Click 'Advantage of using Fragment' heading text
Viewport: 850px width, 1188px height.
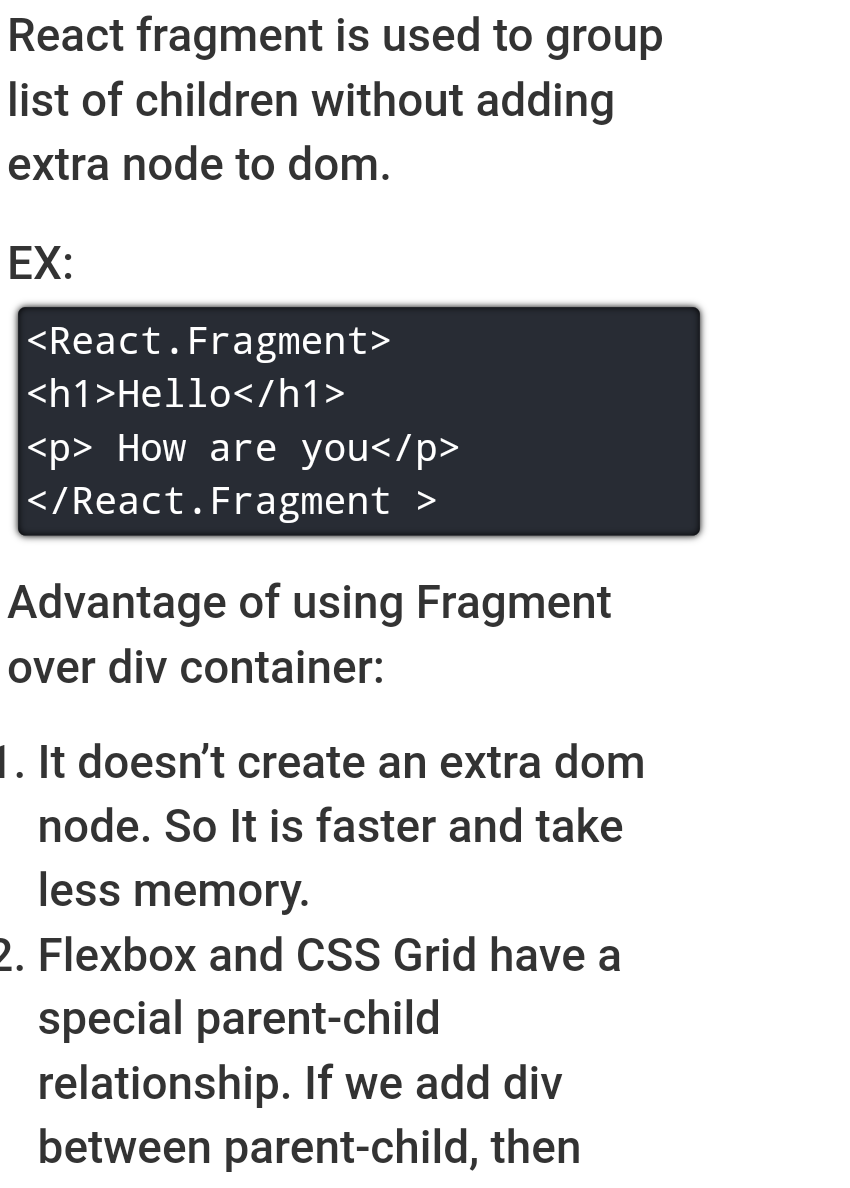point(309,603)
